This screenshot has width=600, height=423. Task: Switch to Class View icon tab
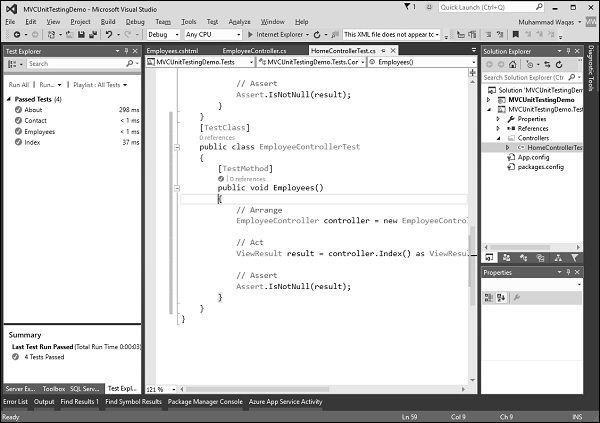523,258
